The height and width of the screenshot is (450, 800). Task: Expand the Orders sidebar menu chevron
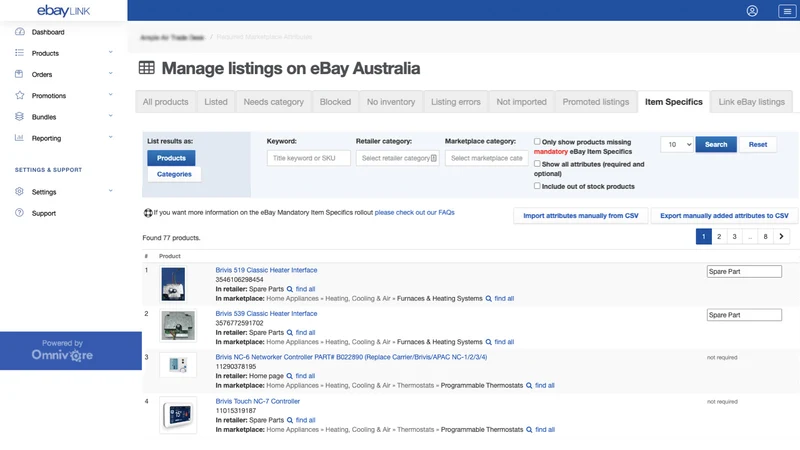[x=110, y=73]
